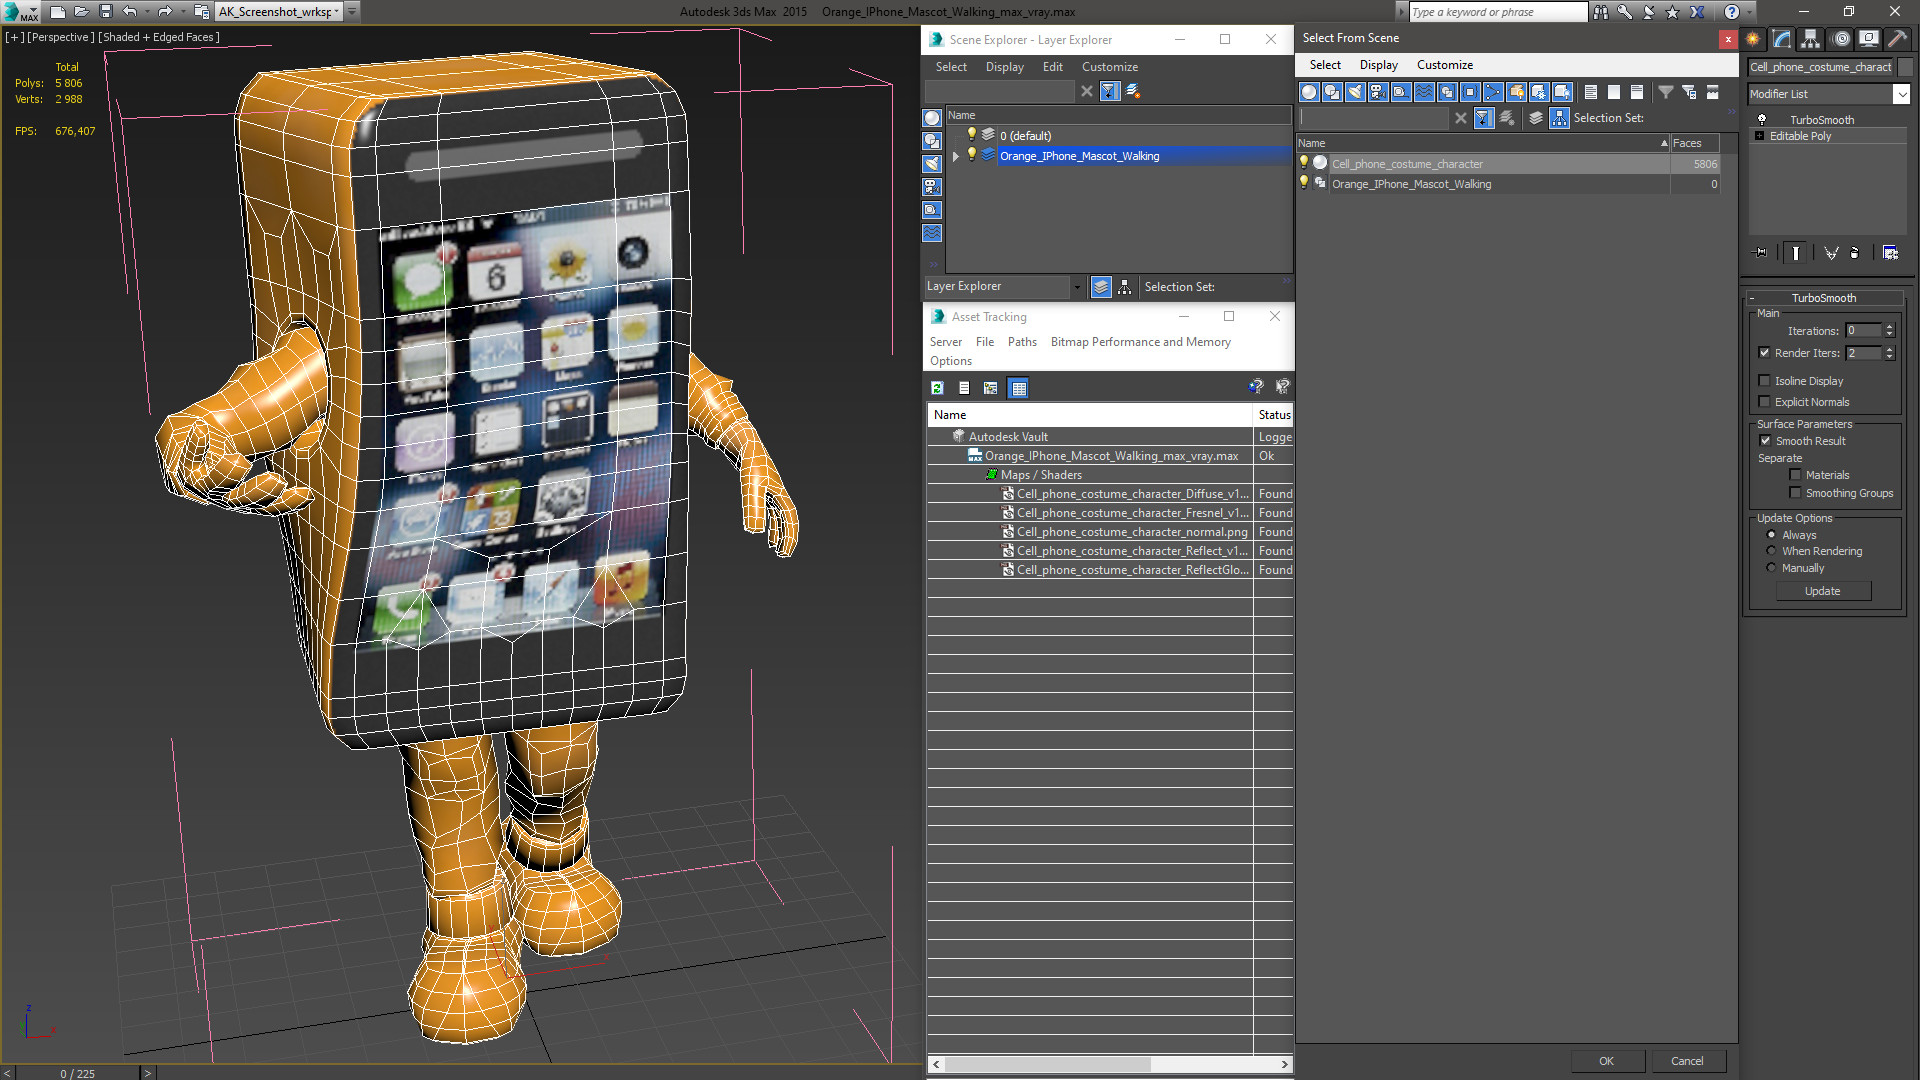Switch to the Modify panel tab
The height and width of the screenshot is (1080, 1920).
point(1782,39)
